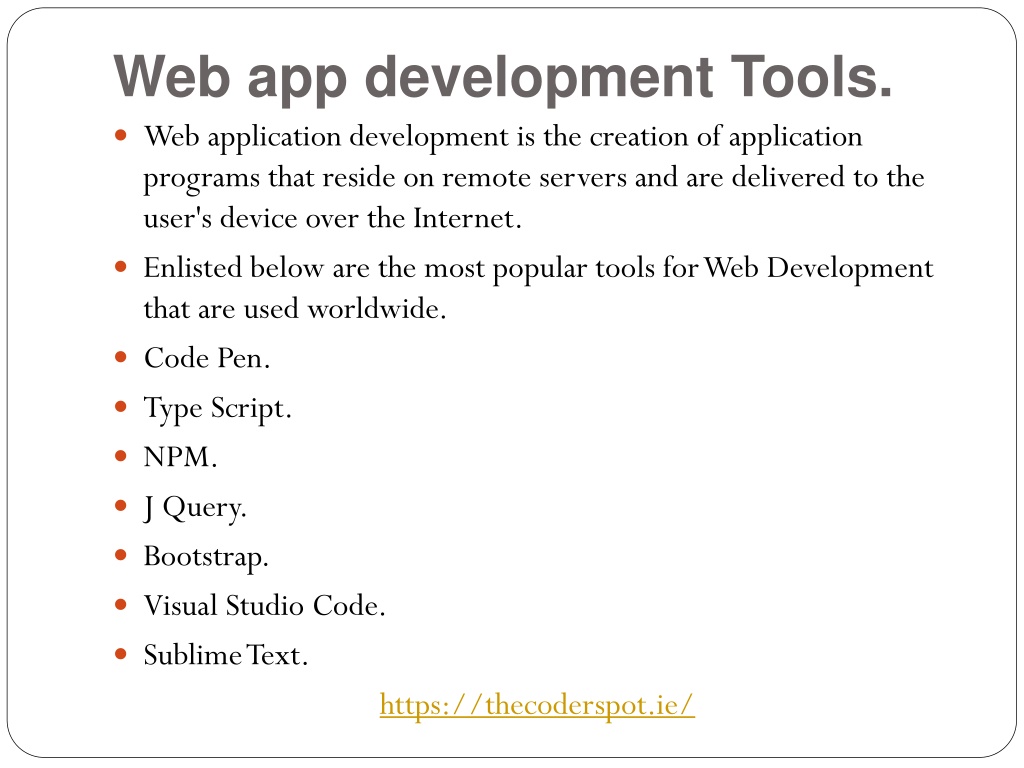This screenshot has width=1024, height=768.
Task: Click the paragraph starting 'Enlisted below are'
Action: tap(538, 289)
